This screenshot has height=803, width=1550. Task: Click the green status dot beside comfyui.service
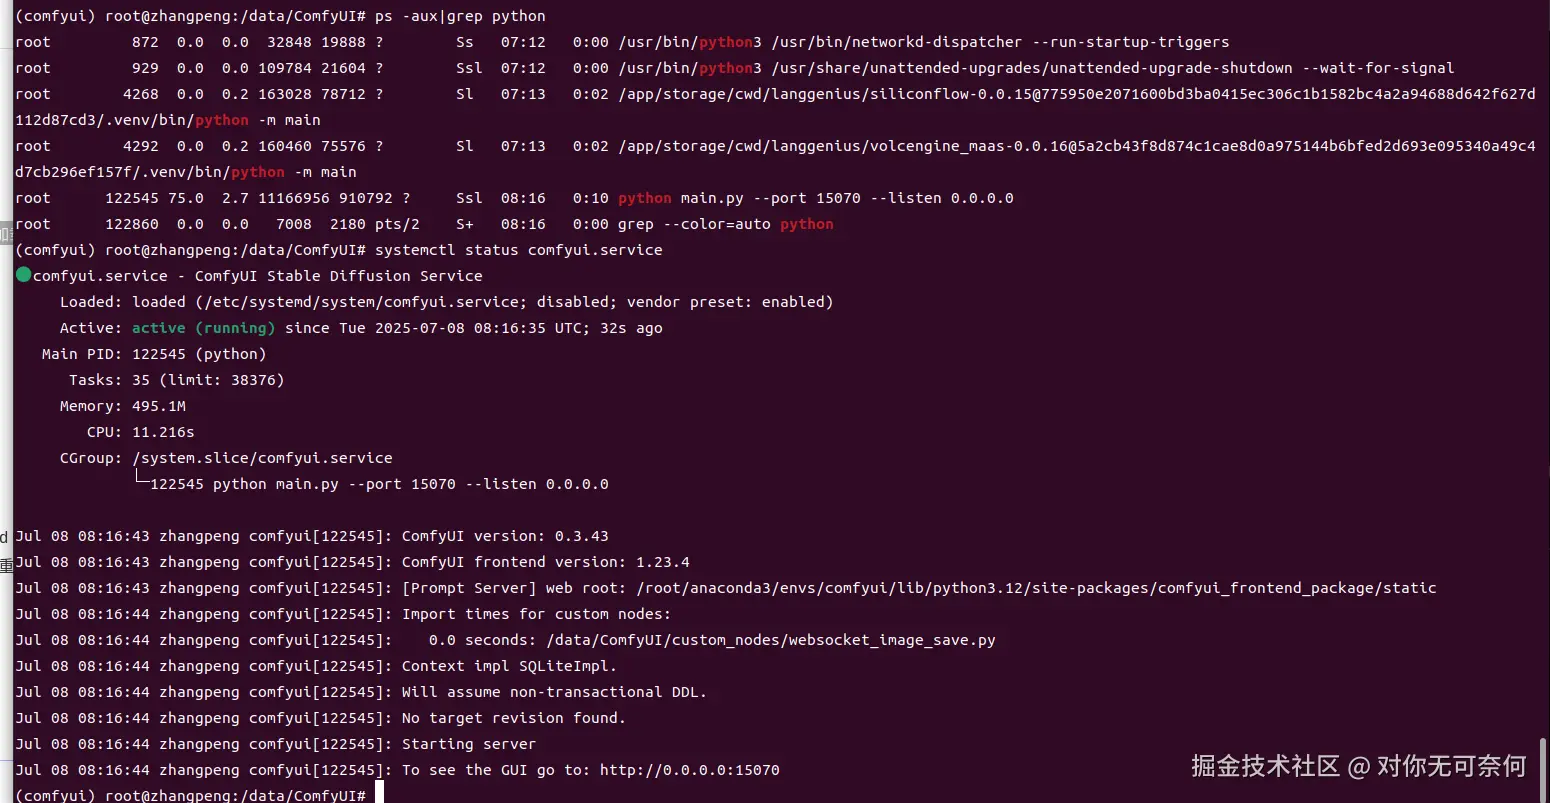pos(24,275)
